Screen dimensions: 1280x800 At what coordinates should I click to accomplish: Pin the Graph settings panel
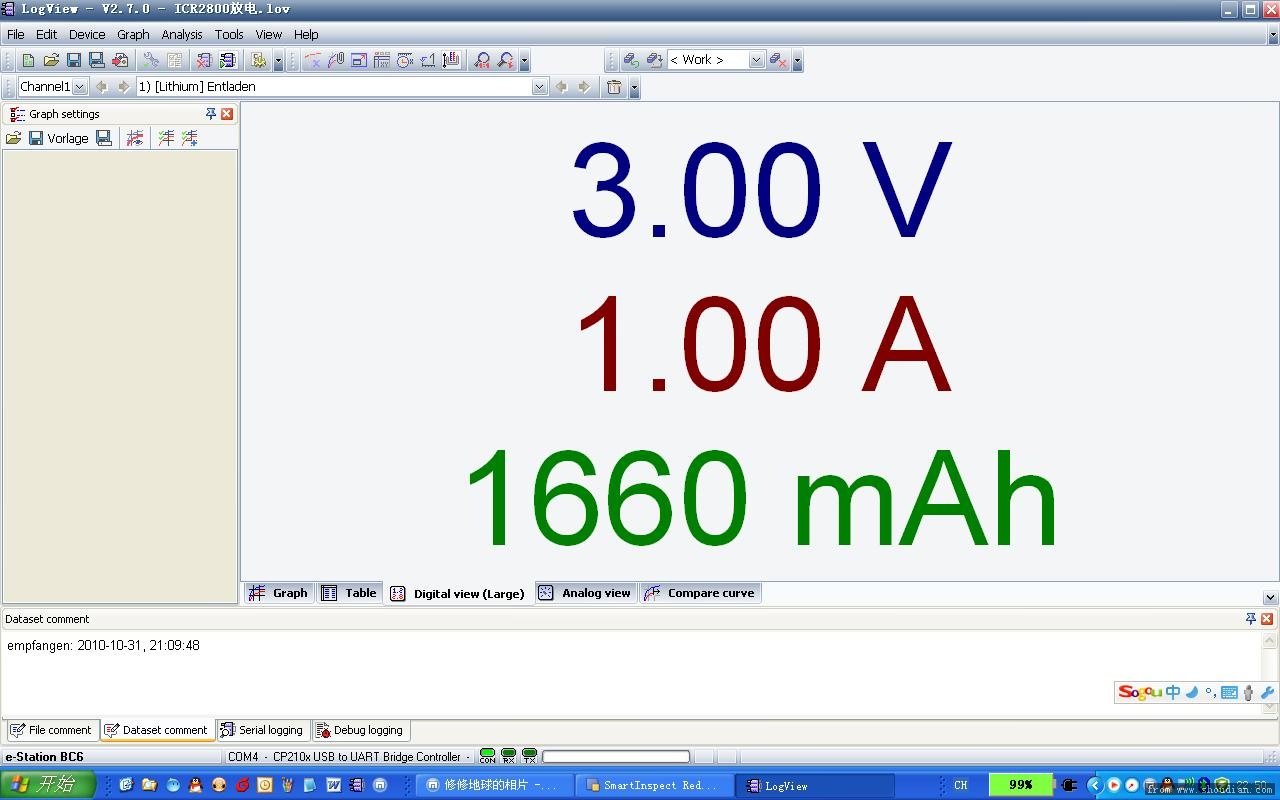(x=211, y=114)
